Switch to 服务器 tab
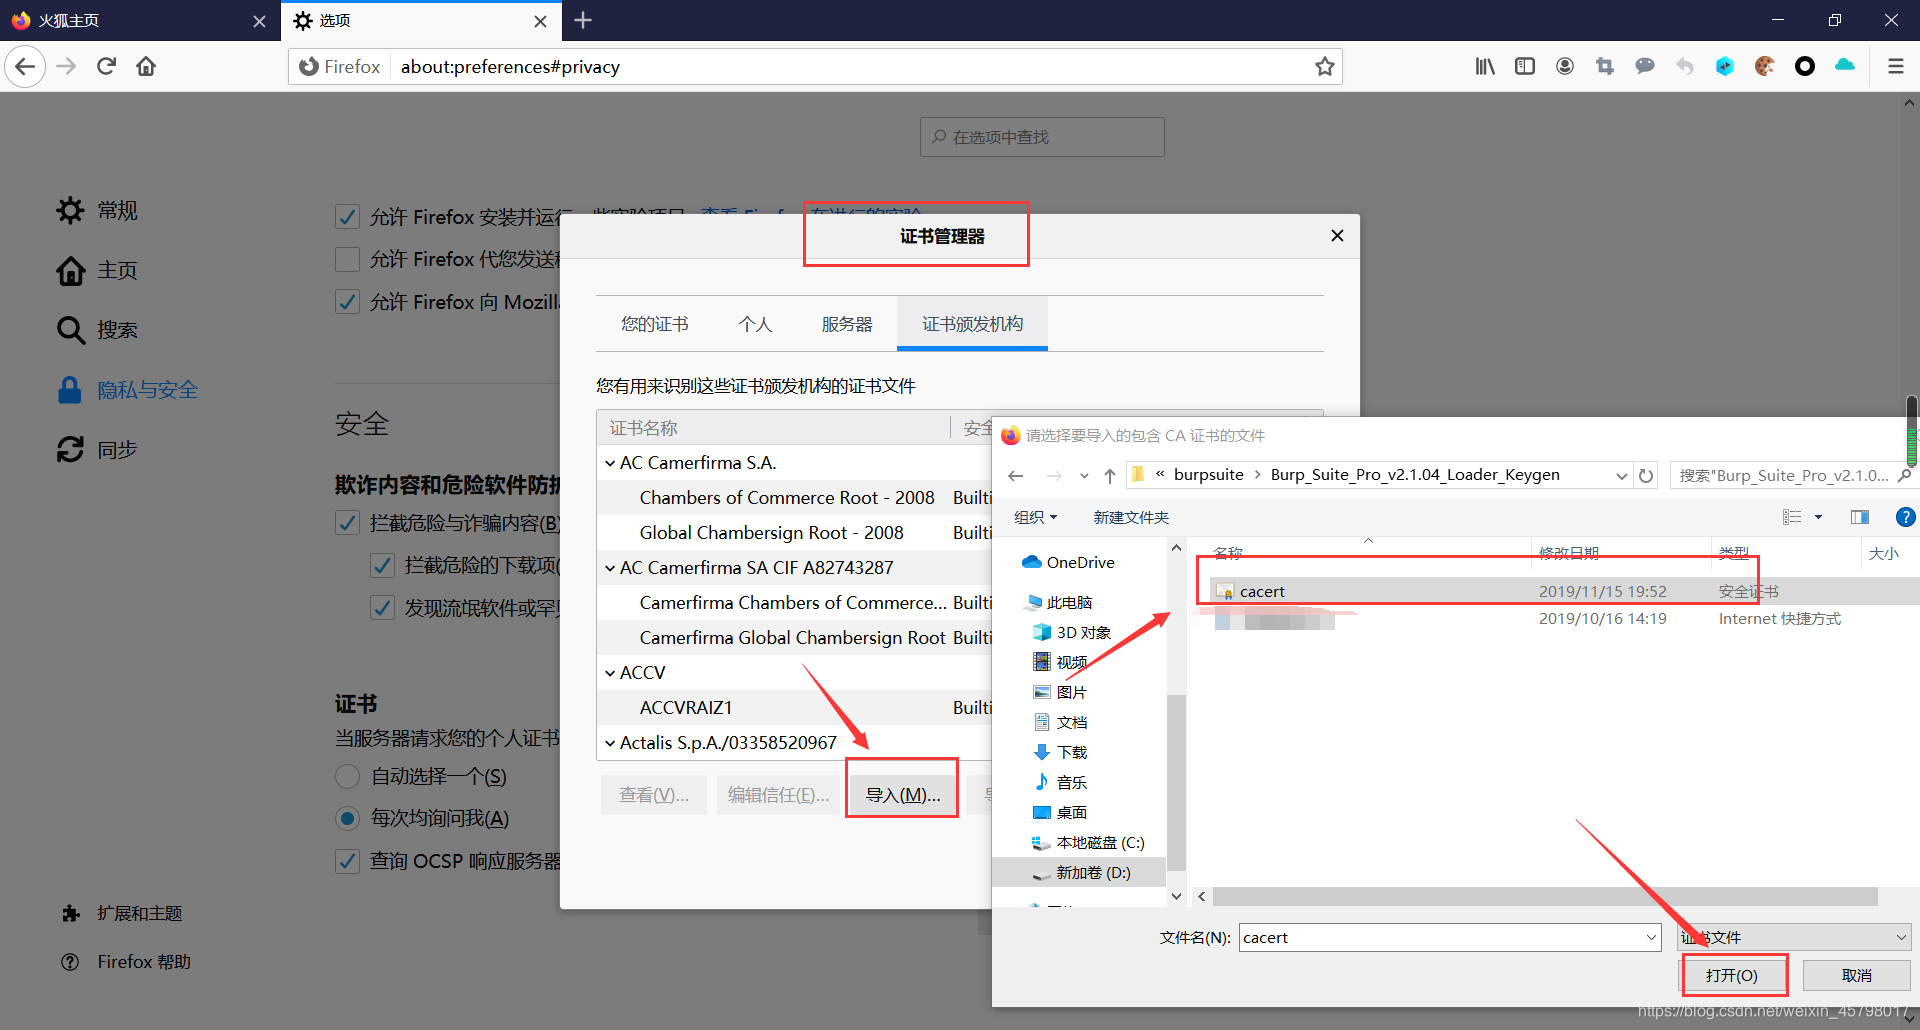The width and height of the screenshot is (1920, 1030). 847,324
